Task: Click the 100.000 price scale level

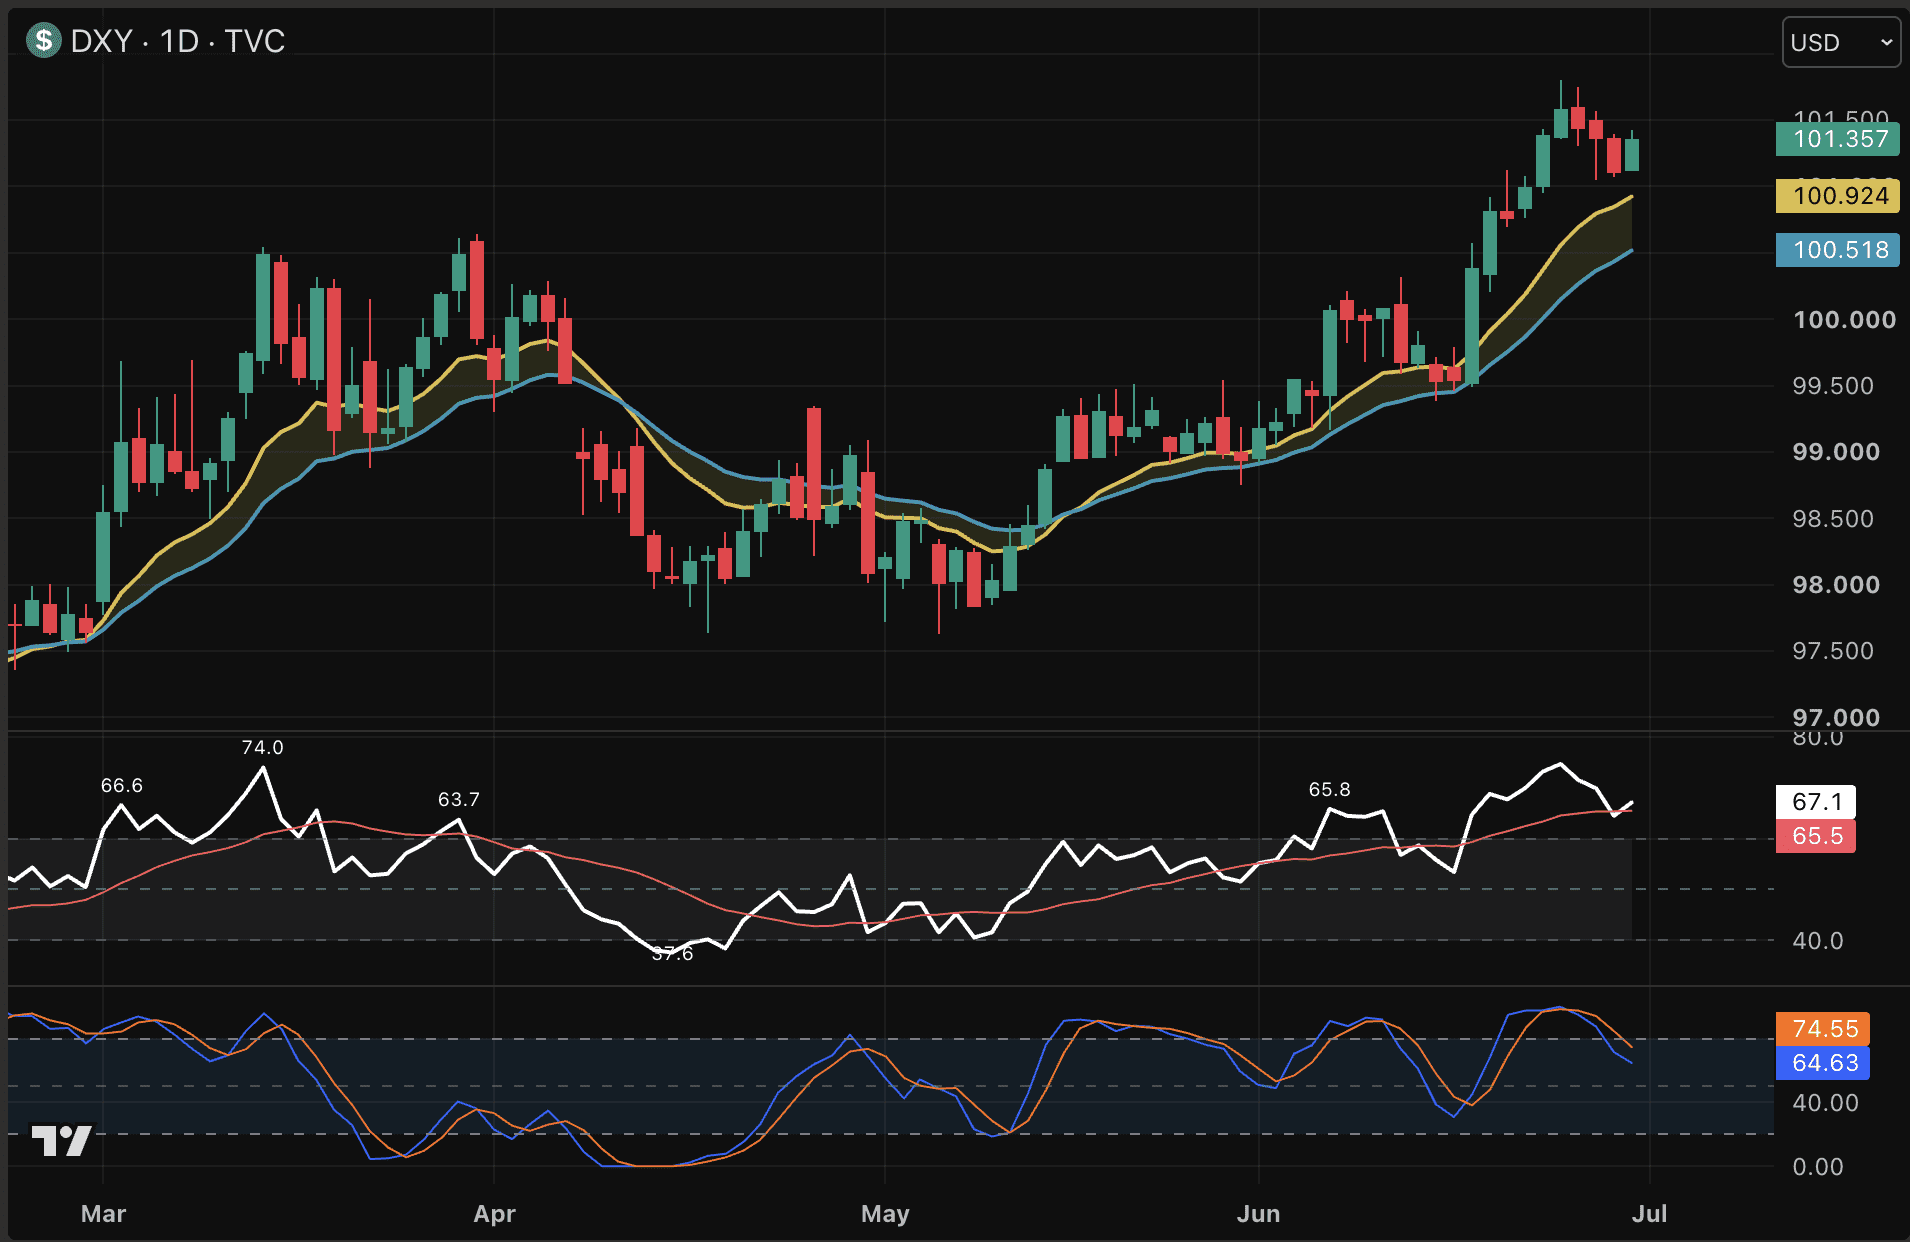Action: point(1844,320)
